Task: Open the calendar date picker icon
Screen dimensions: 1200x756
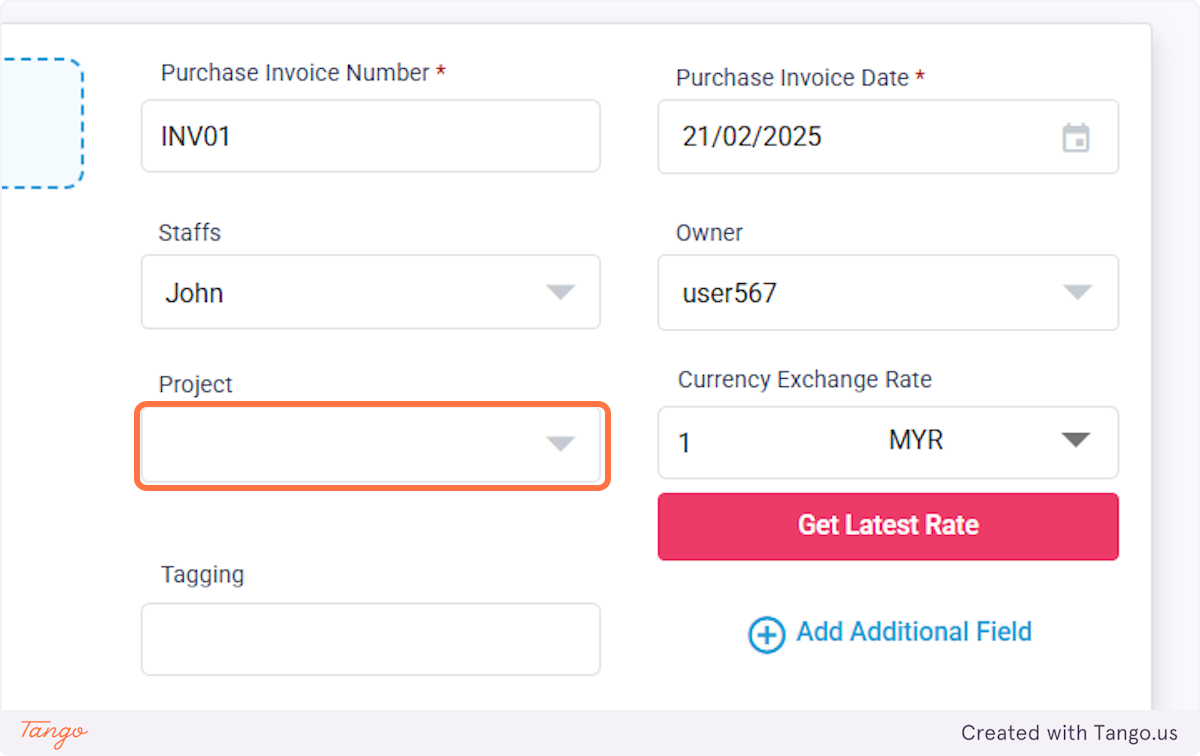Action: [1075, 137]
